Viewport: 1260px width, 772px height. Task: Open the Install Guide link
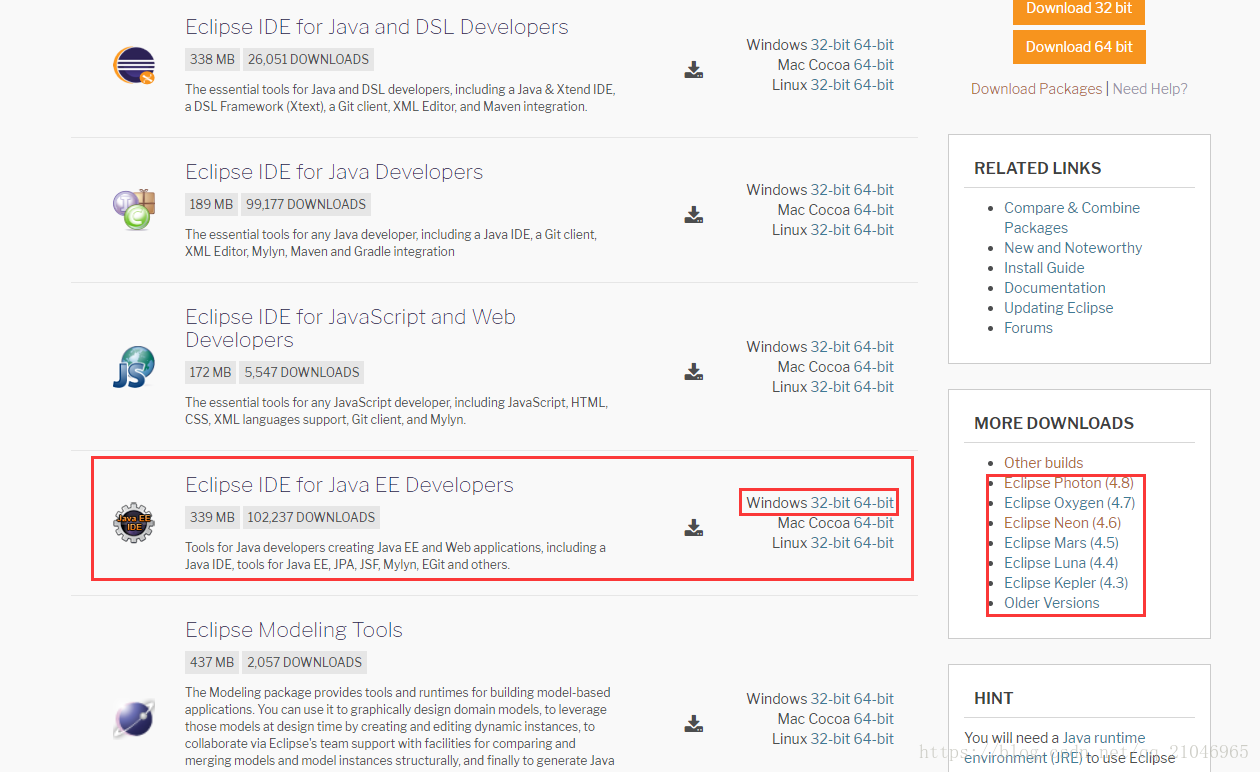pyautogui.click(x=1044, y=268)
